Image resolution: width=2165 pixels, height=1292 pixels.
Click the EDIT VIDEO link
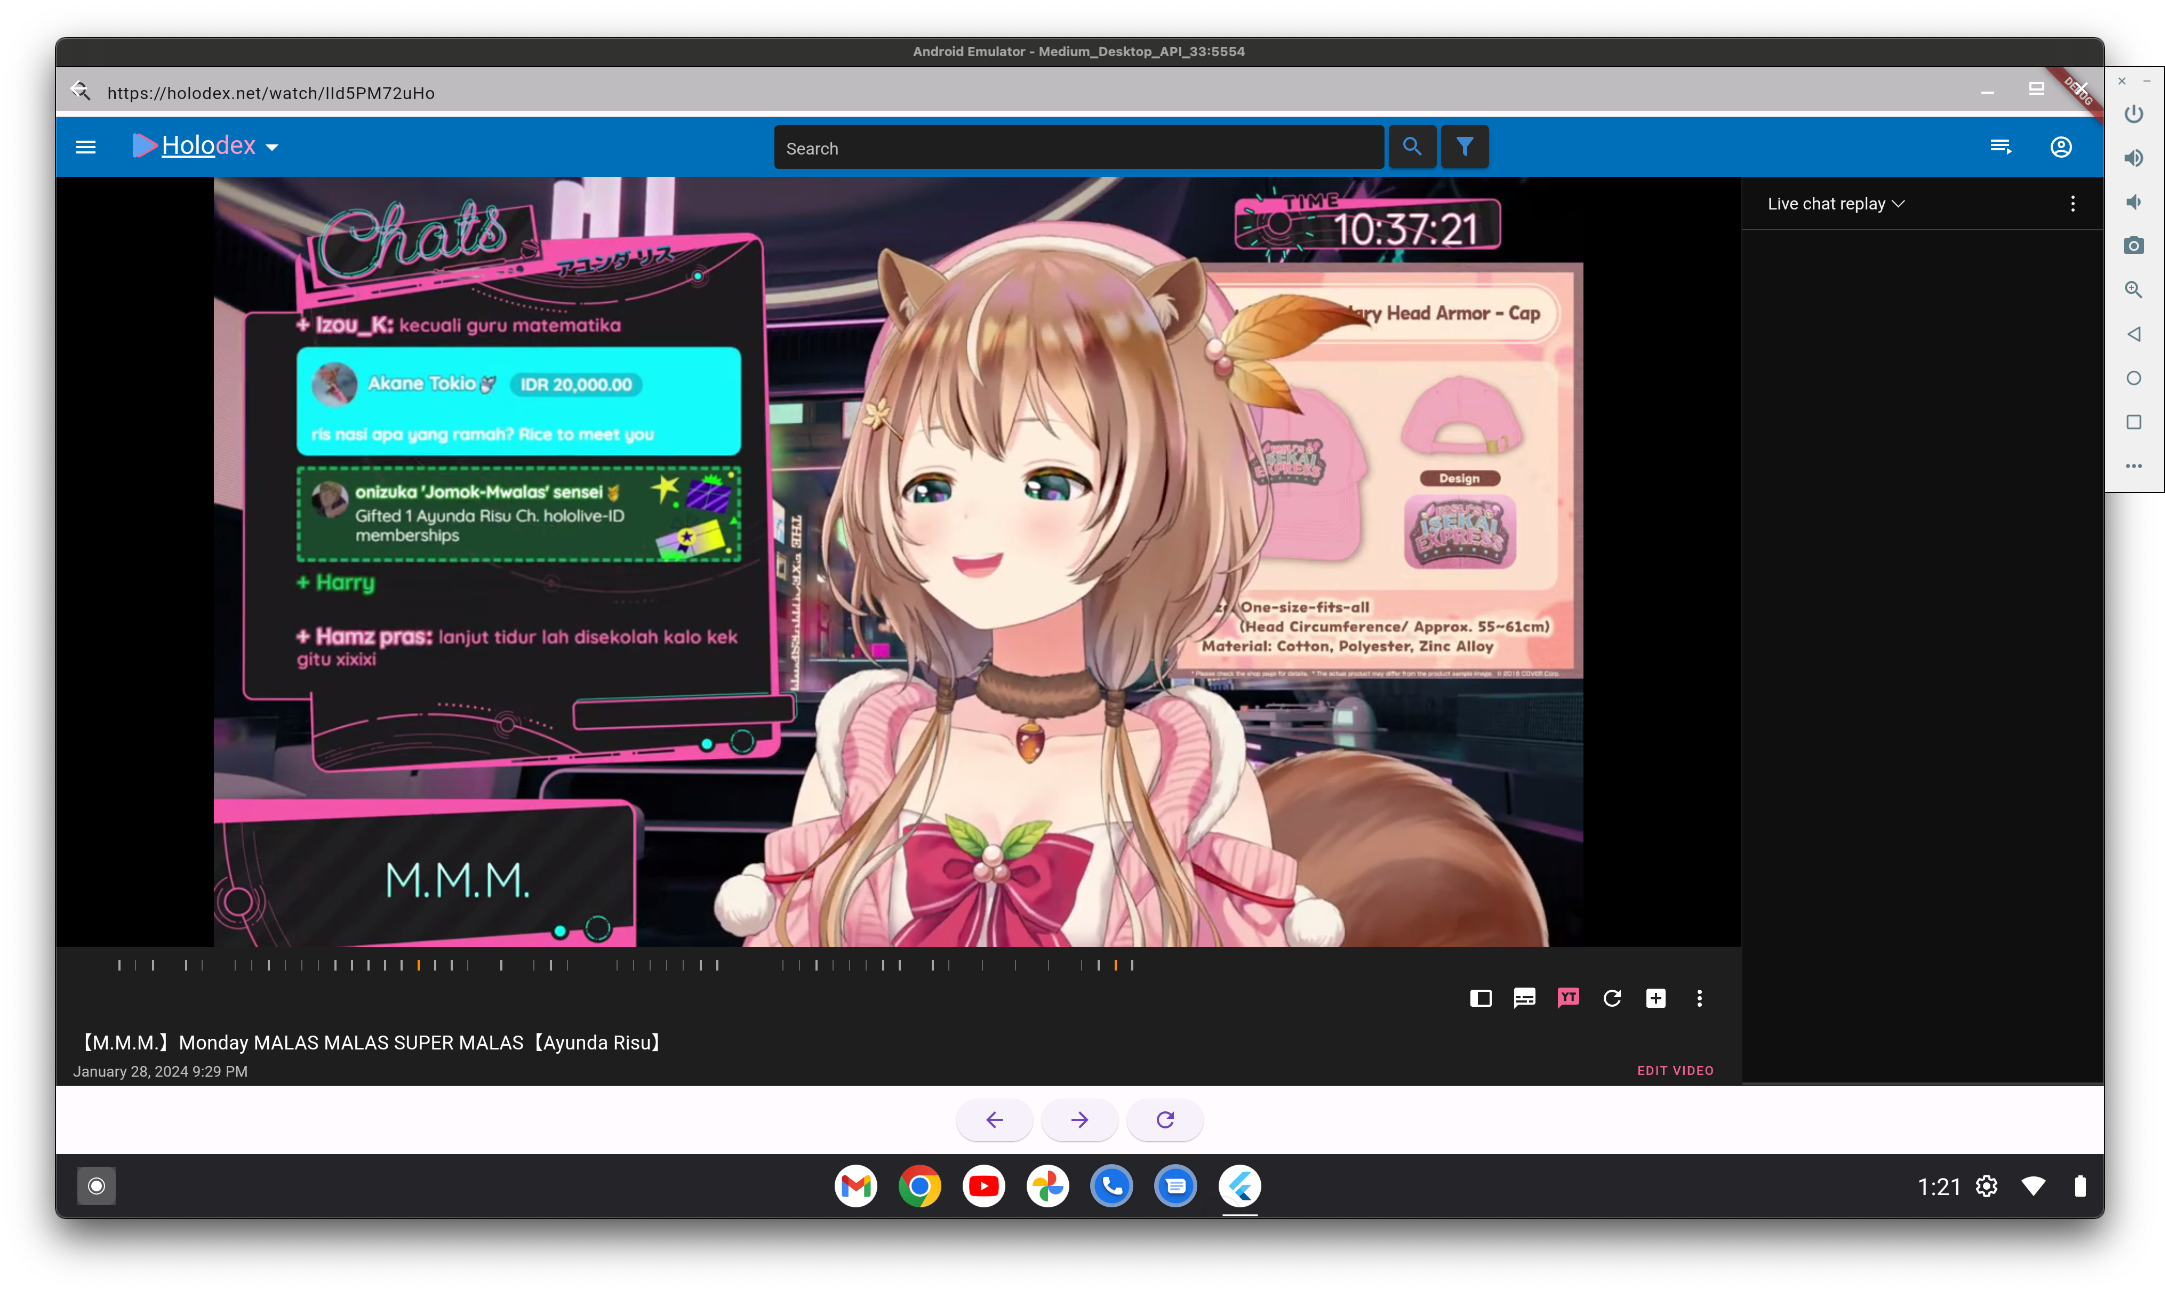click(1675, 1071)
